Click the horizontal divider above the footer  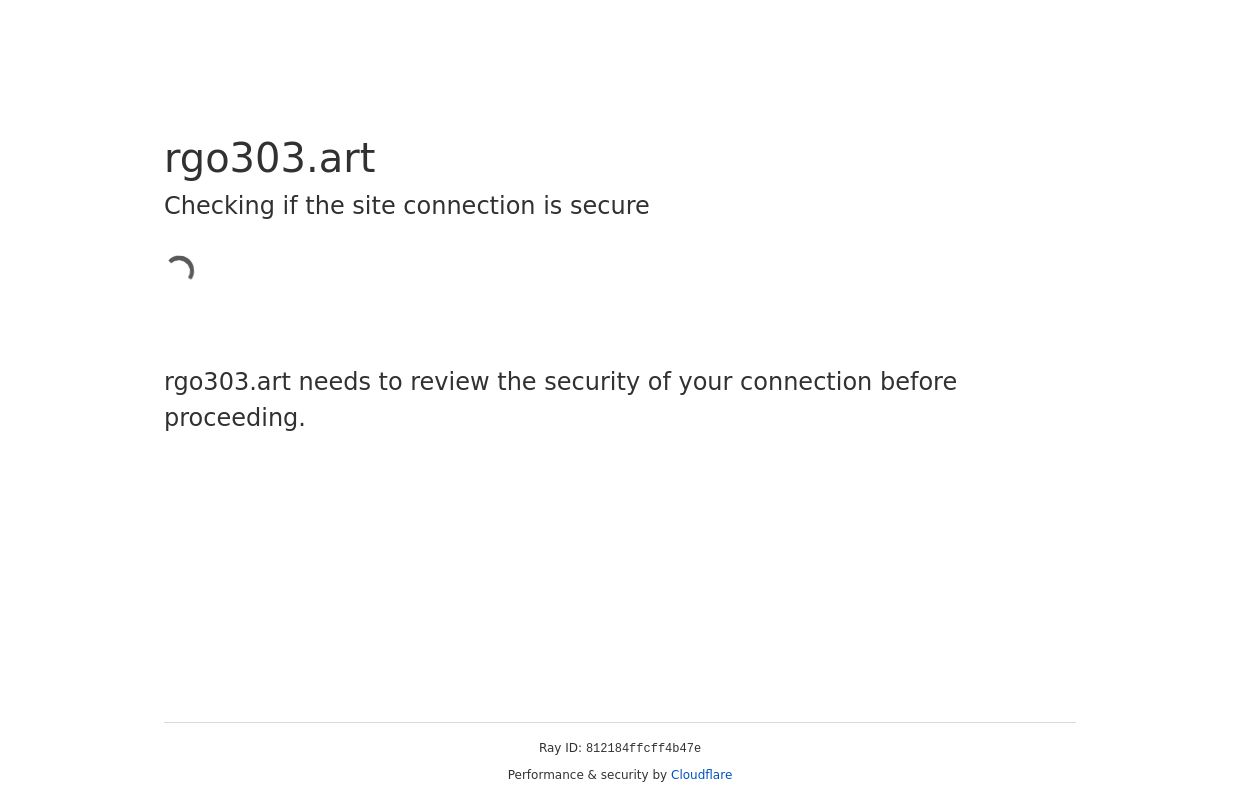point(620,722)
